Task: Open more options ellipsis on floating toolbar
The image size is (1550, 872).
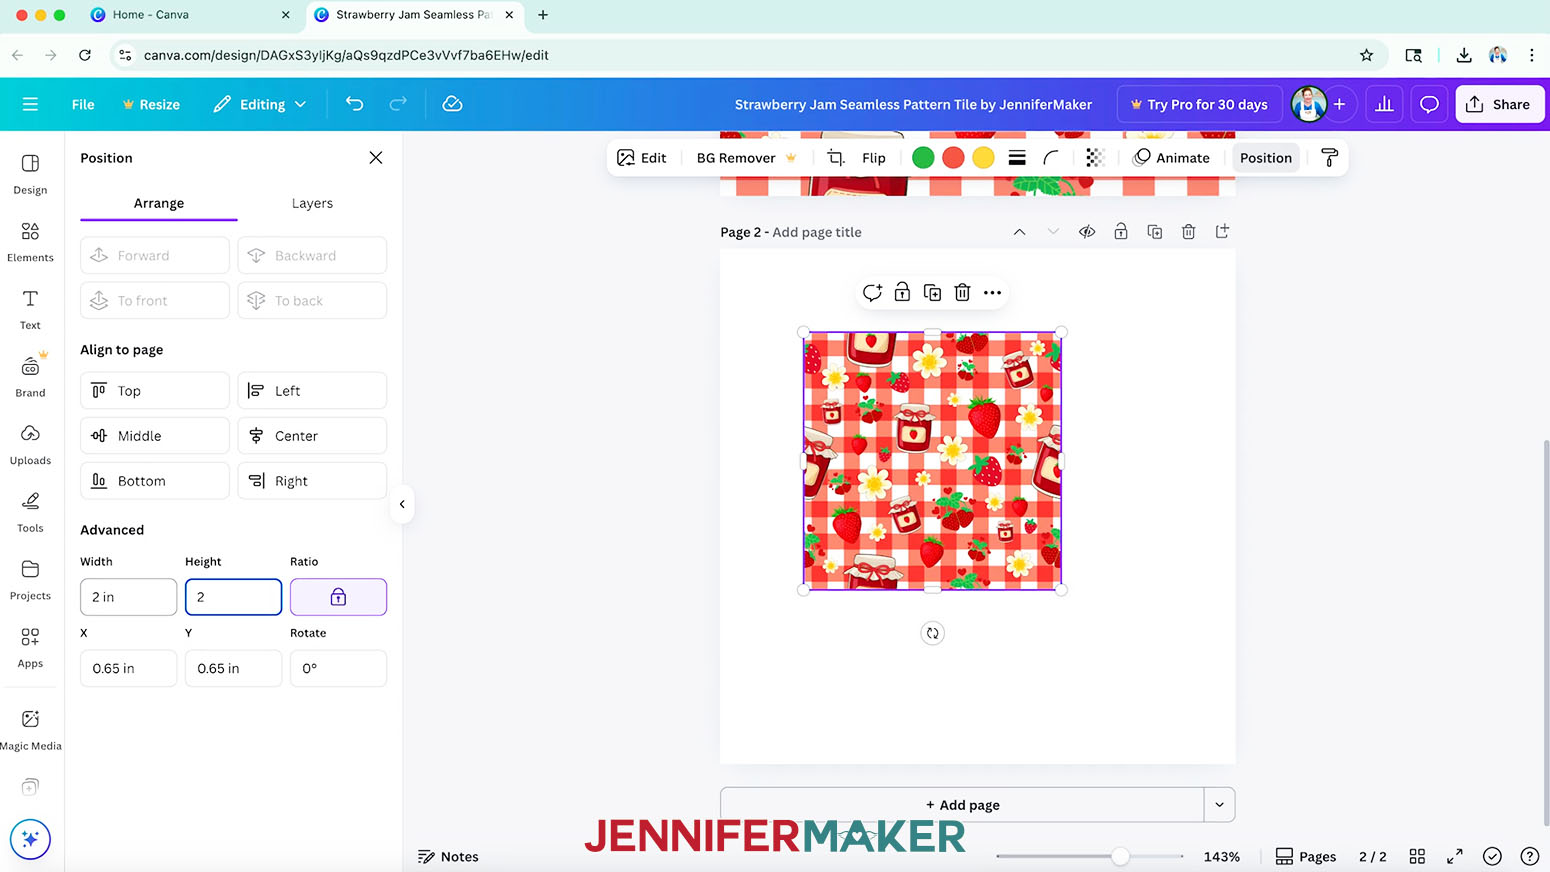Action: pos(992,292)
